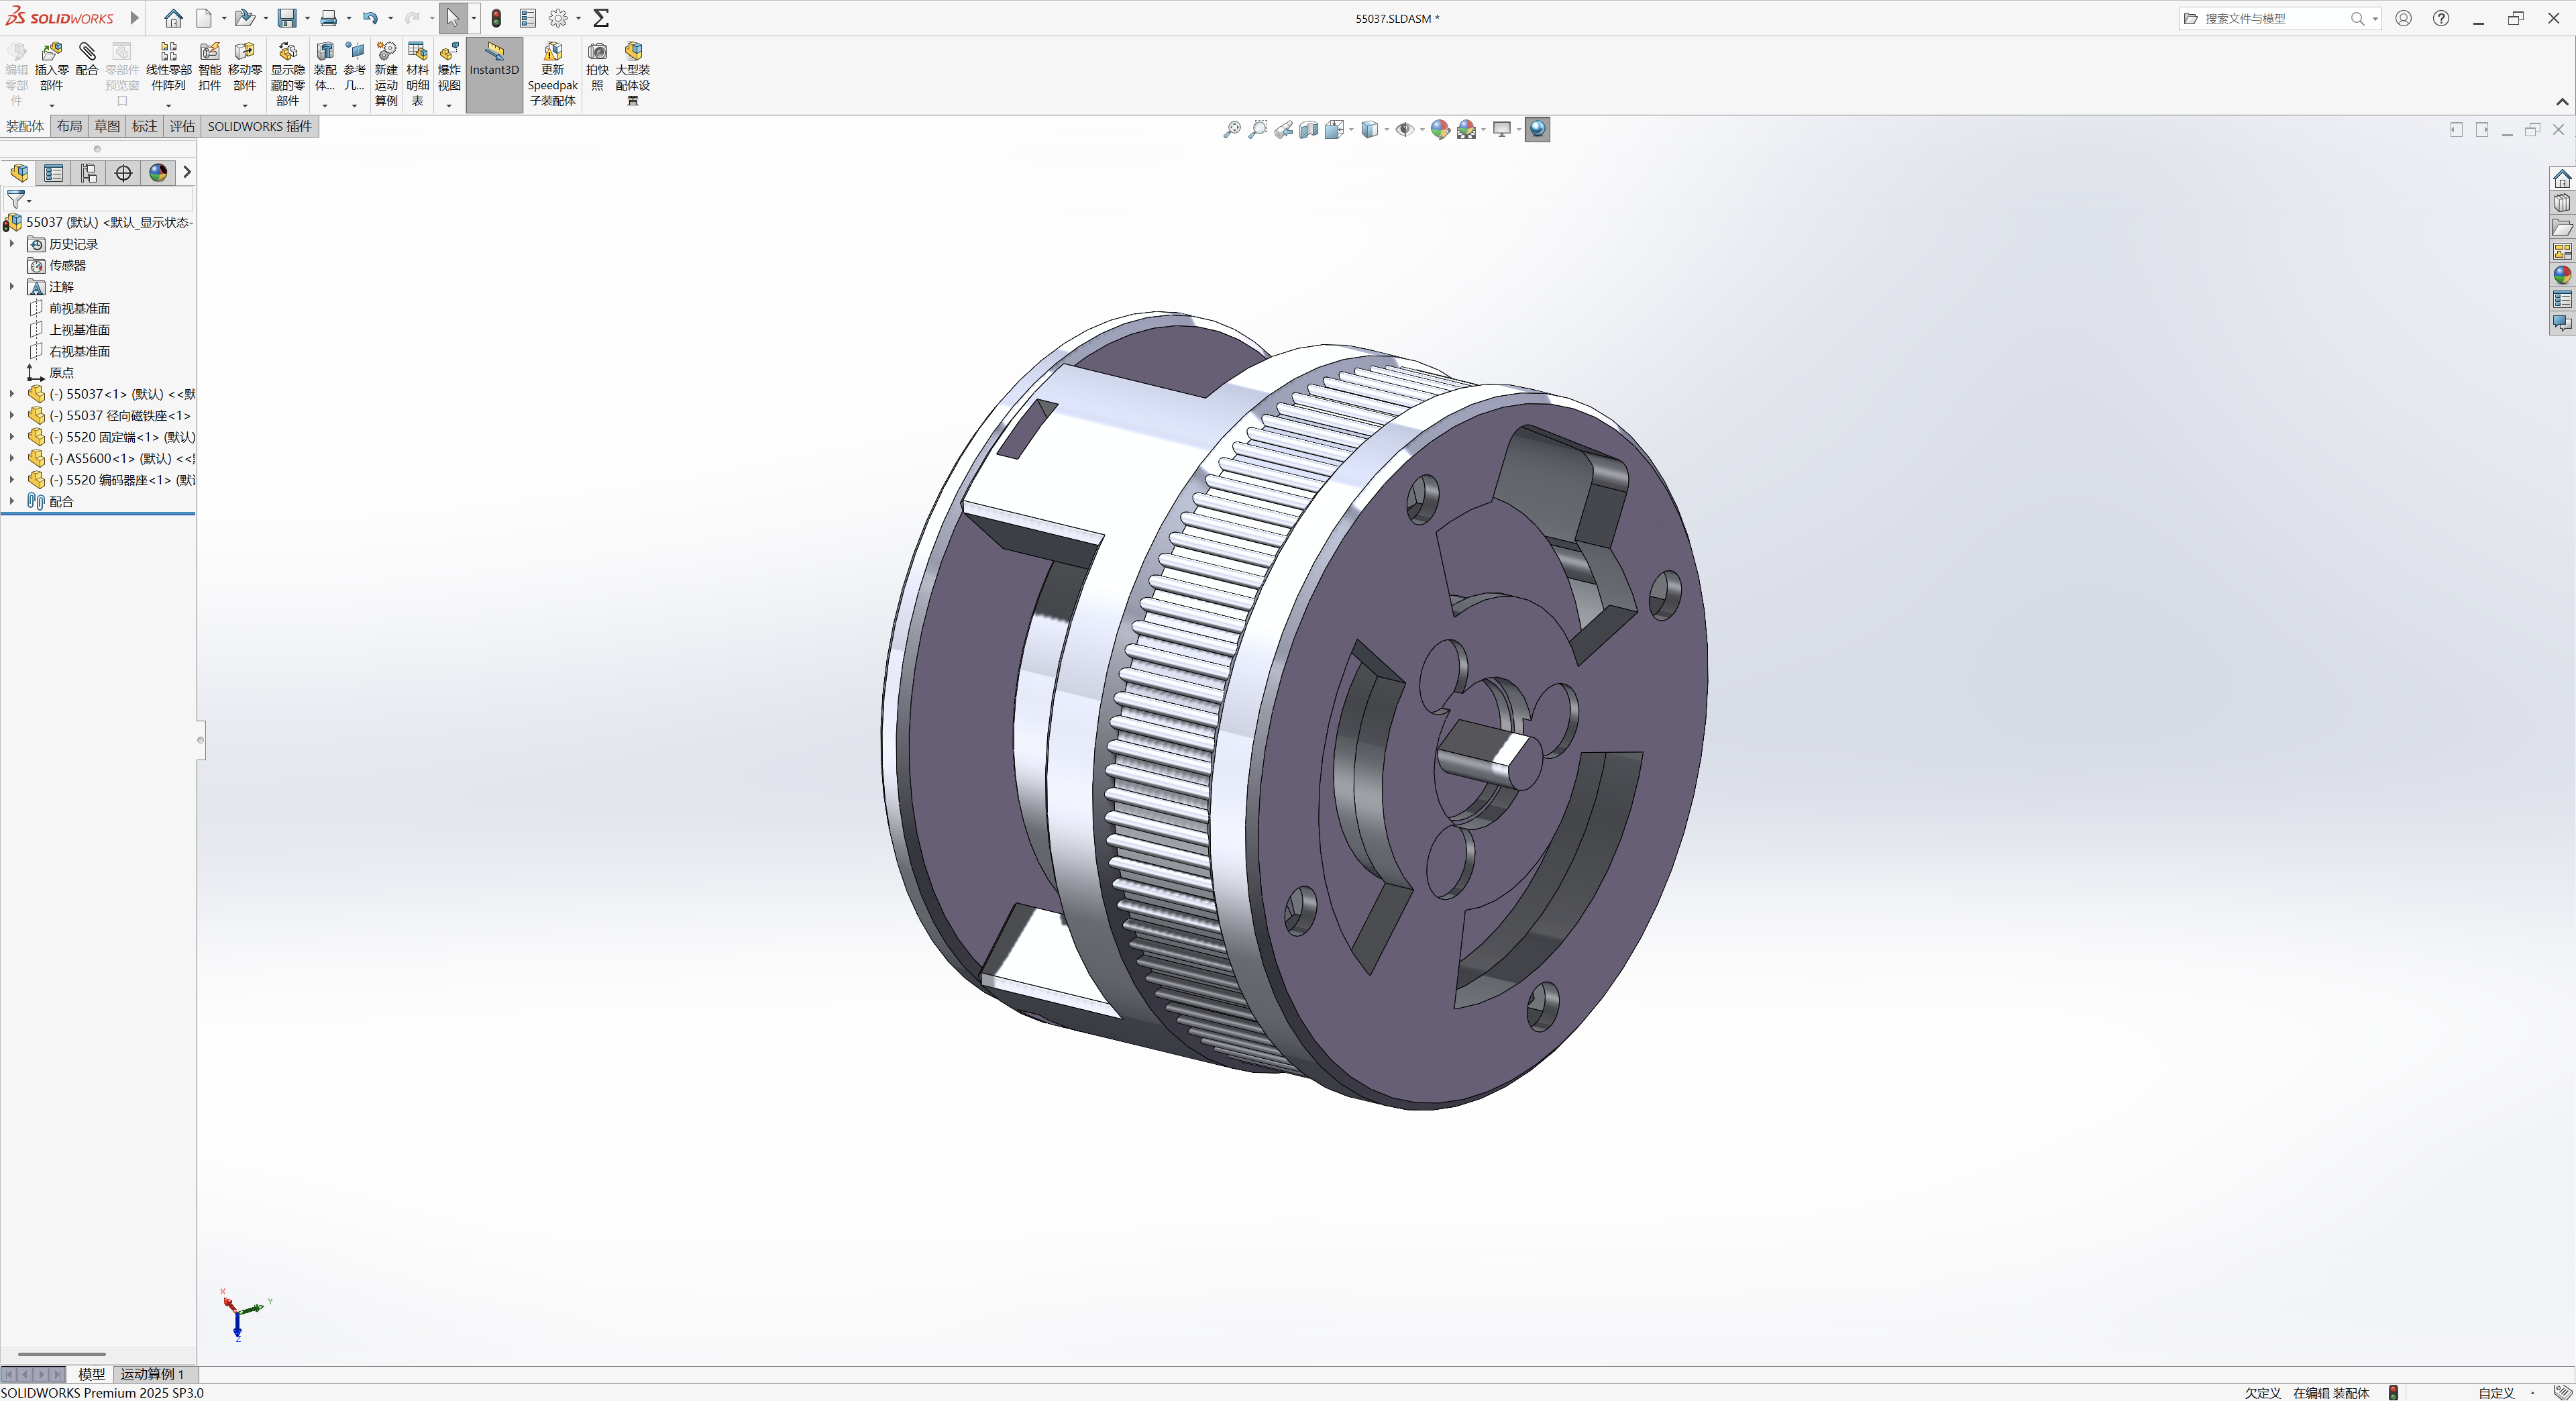Click the Zoom to Fit magnifier icon
The image size is (2576, 1401).
pos(1232,130)
